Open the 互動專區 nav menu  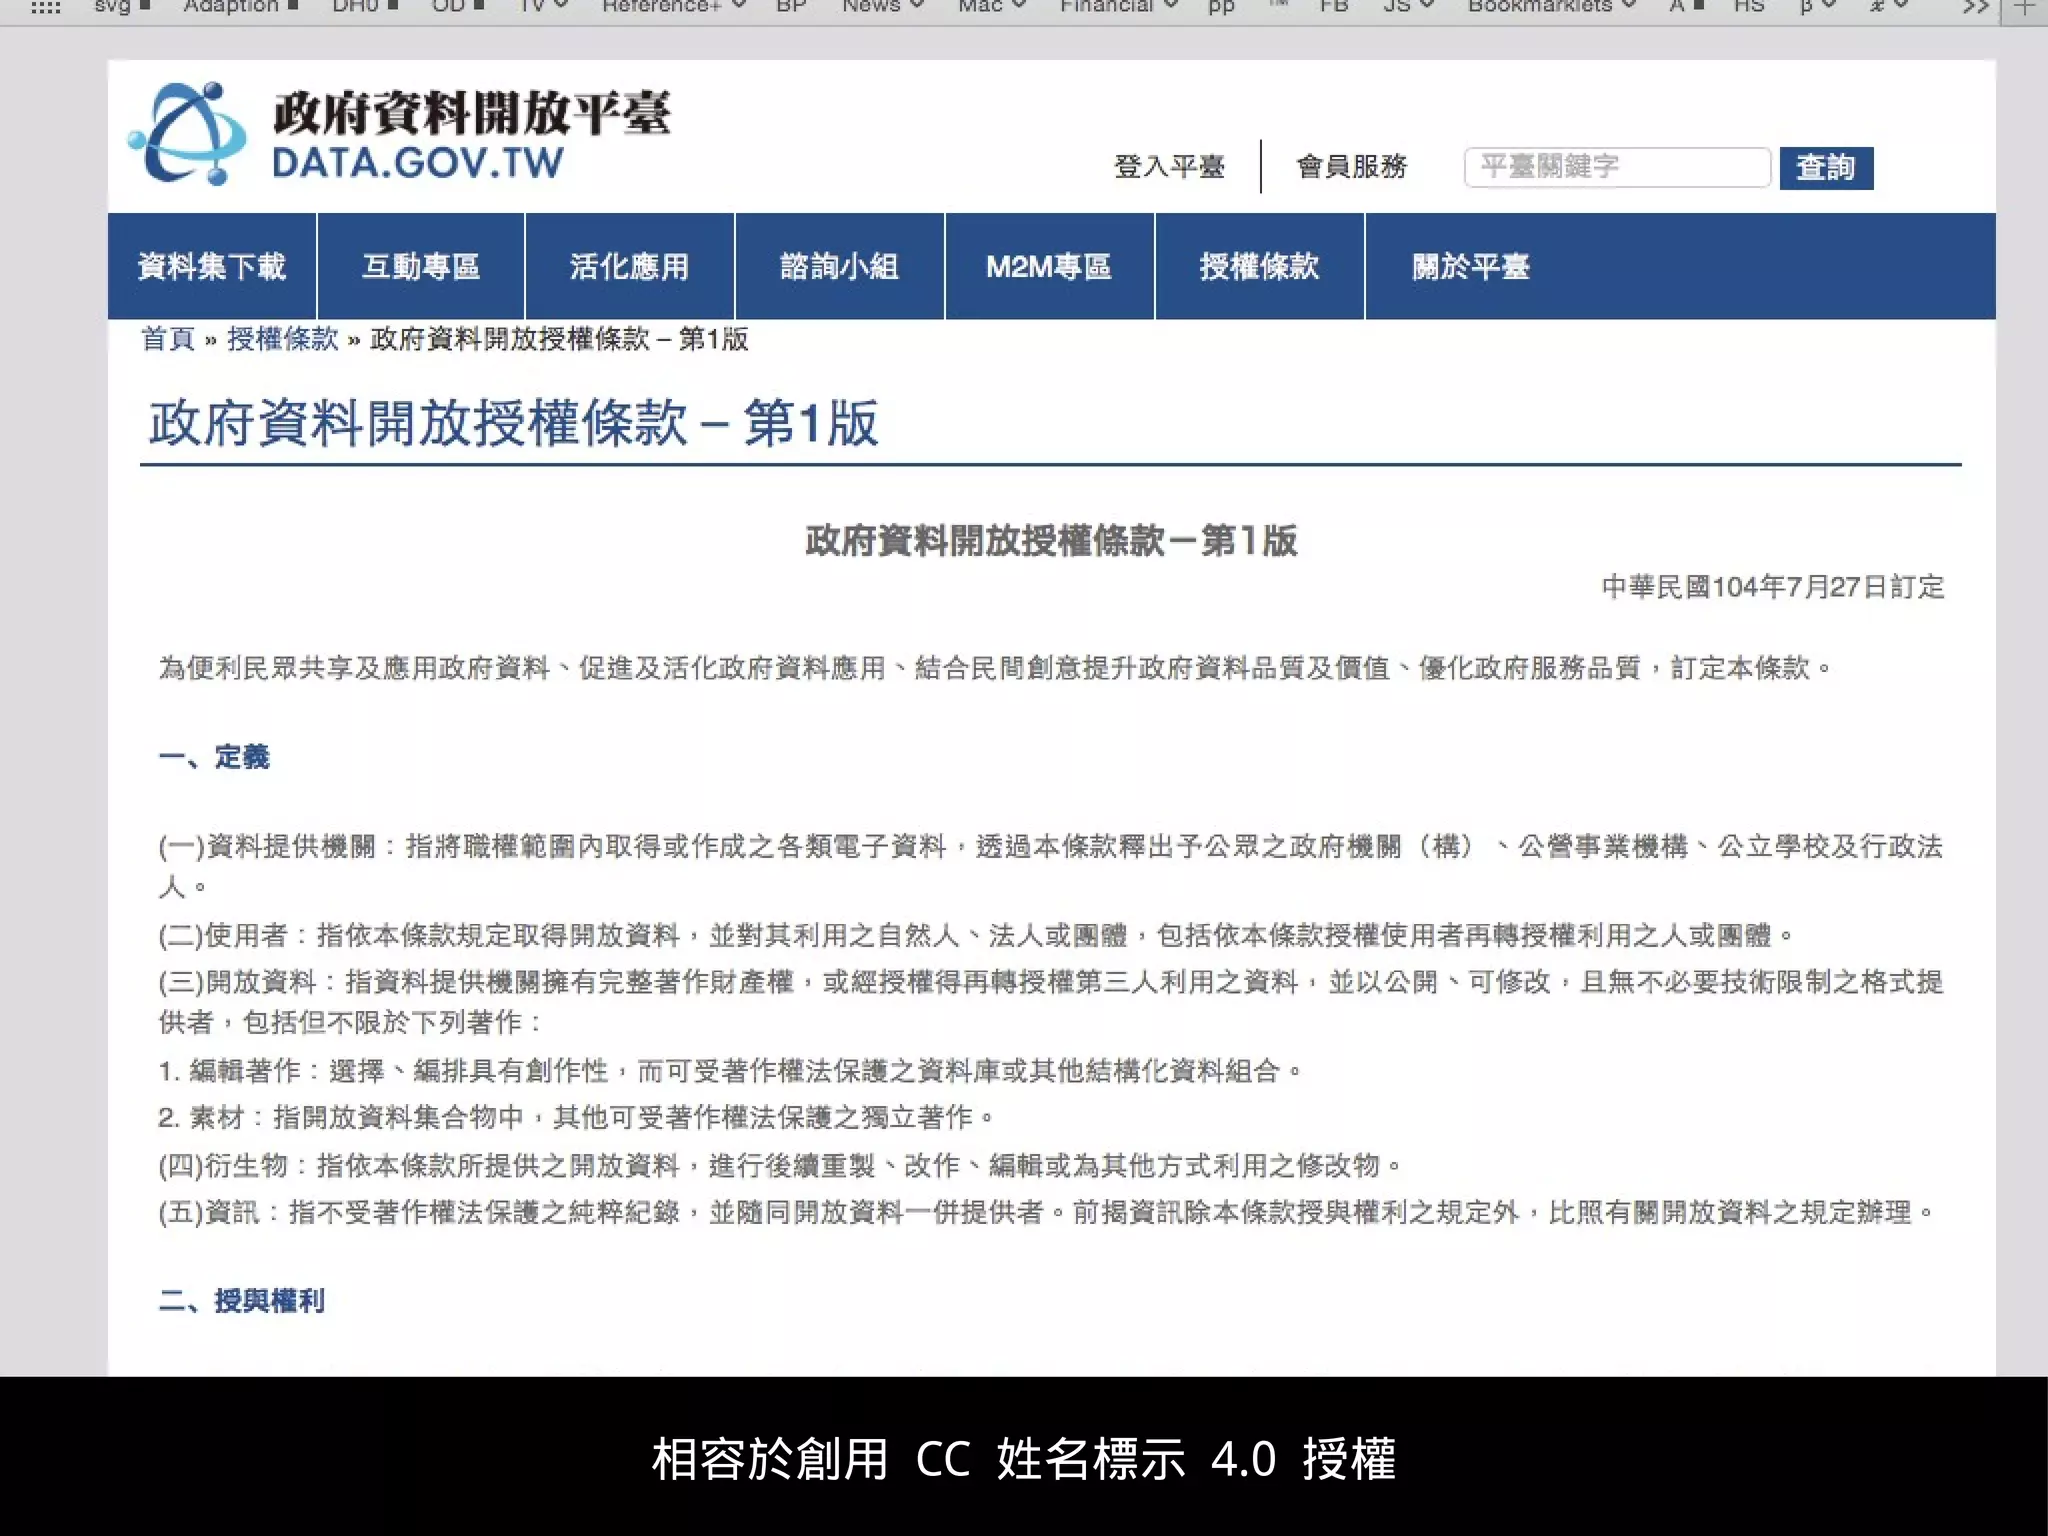coord(421,266)
